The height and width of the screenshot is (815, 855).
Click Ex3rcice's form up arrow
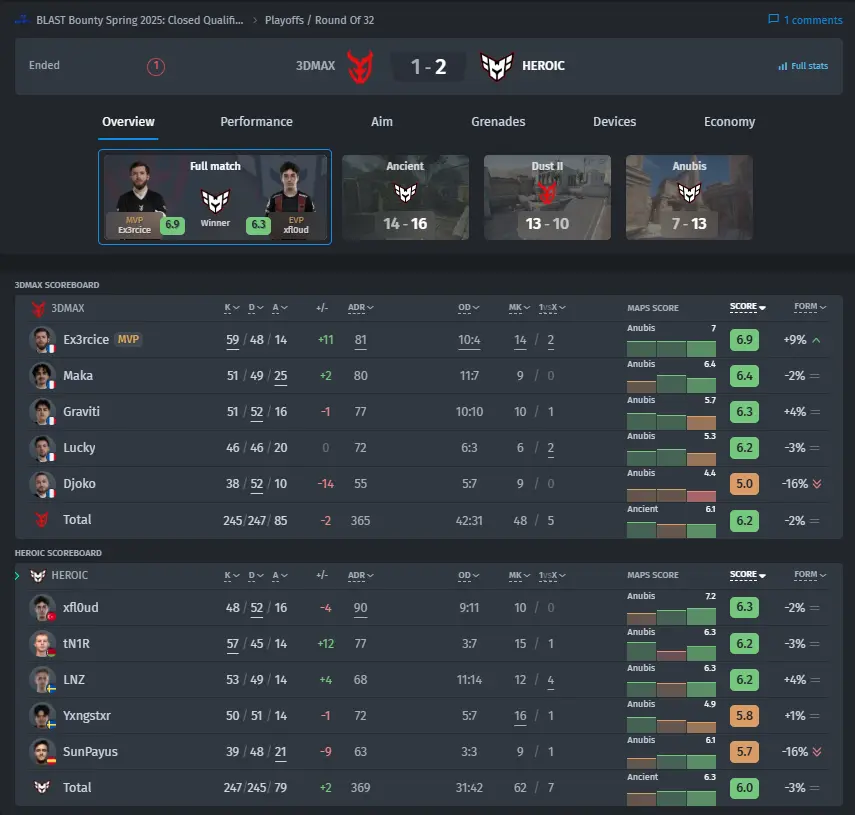tap(816, 340)
